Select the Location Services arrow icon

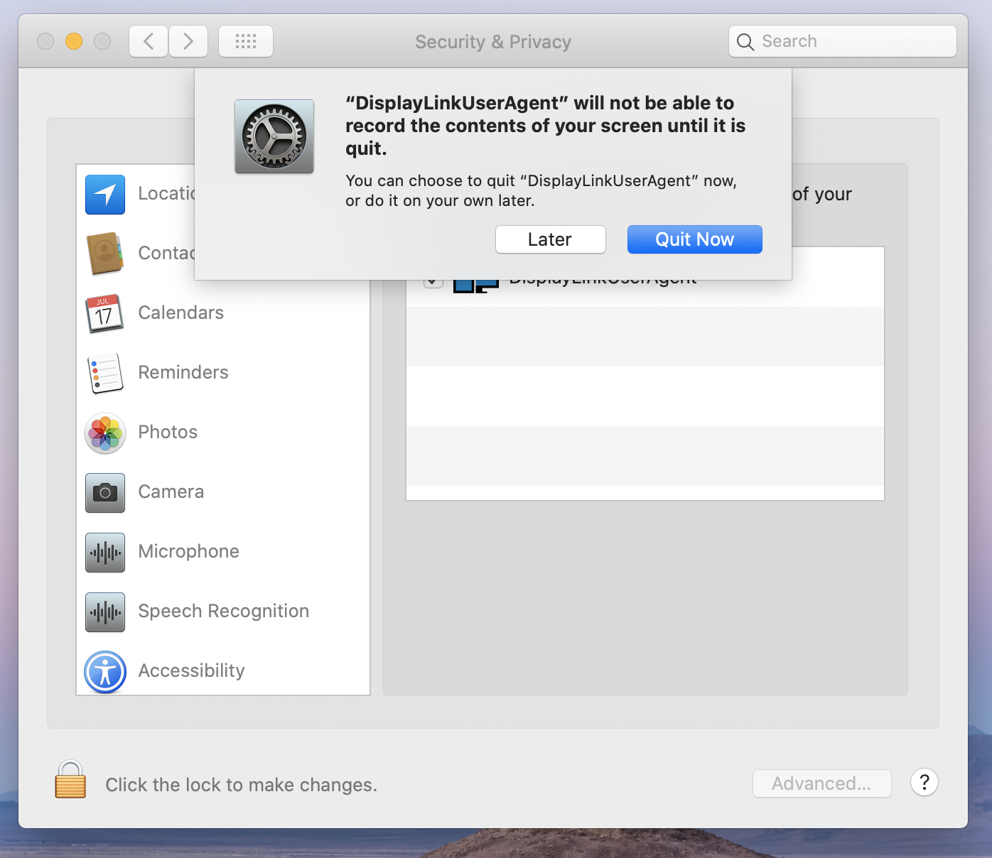pyautogui.click(x=105, y=194)
